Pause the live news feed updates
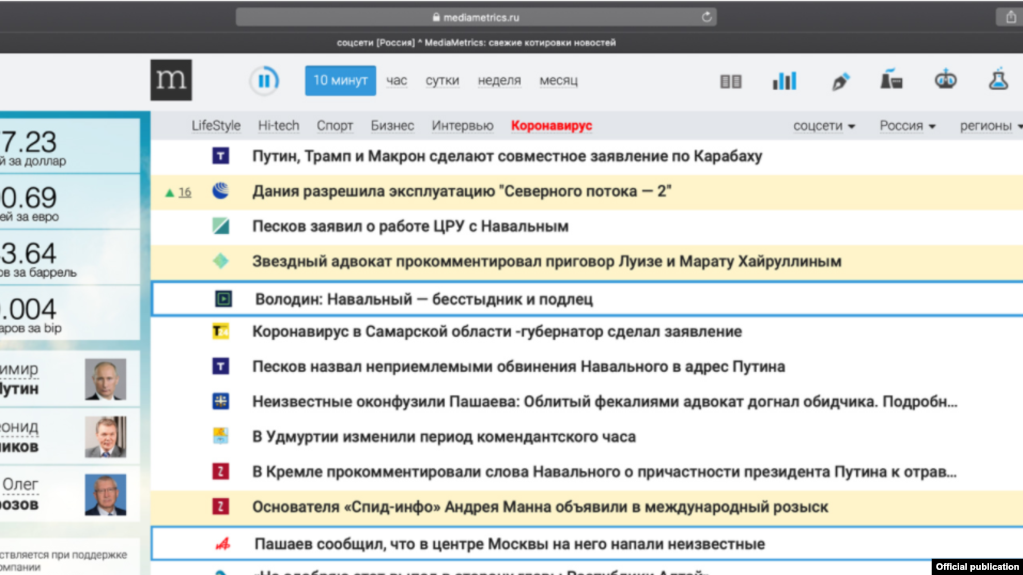 pyautogui.click(x=264, y=80)
